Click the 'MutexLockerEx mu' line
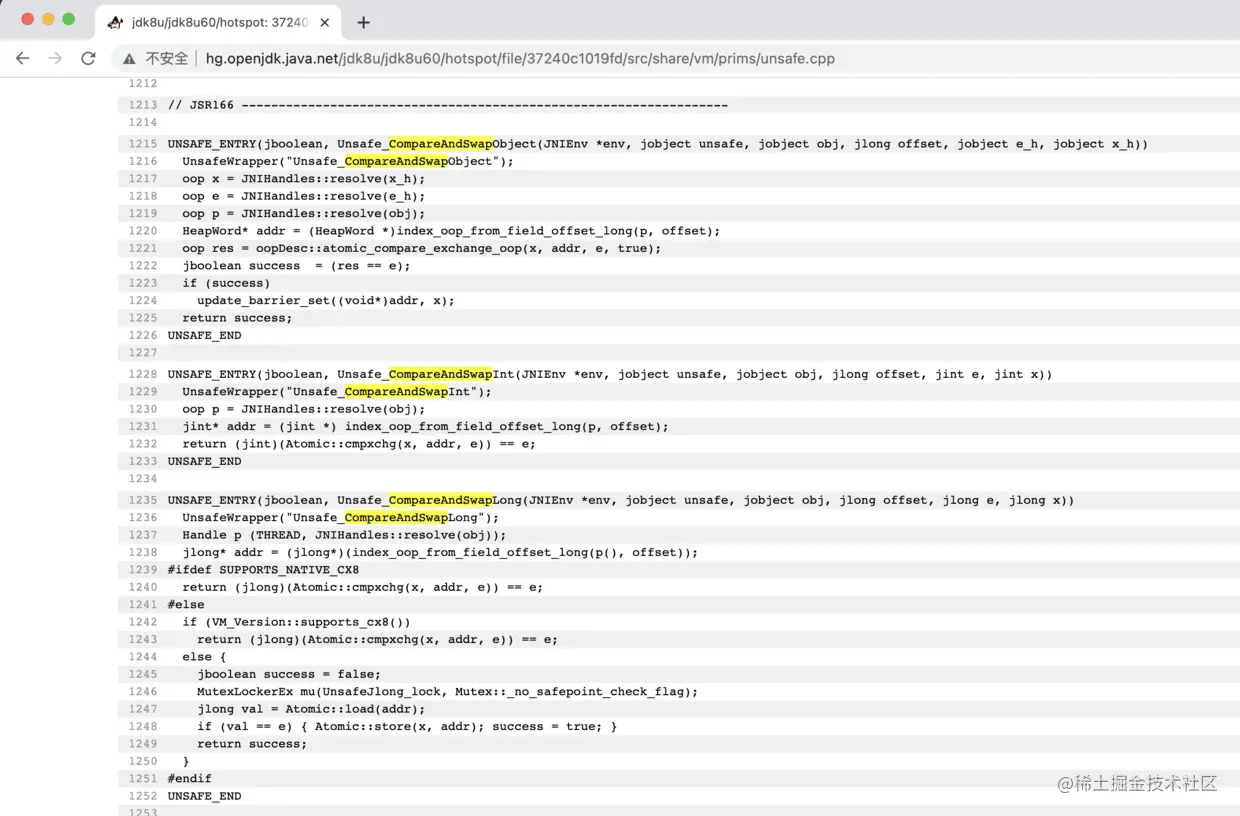Image resolution: width=1240 pixels, height=816 pixels. tap(447, 691)
